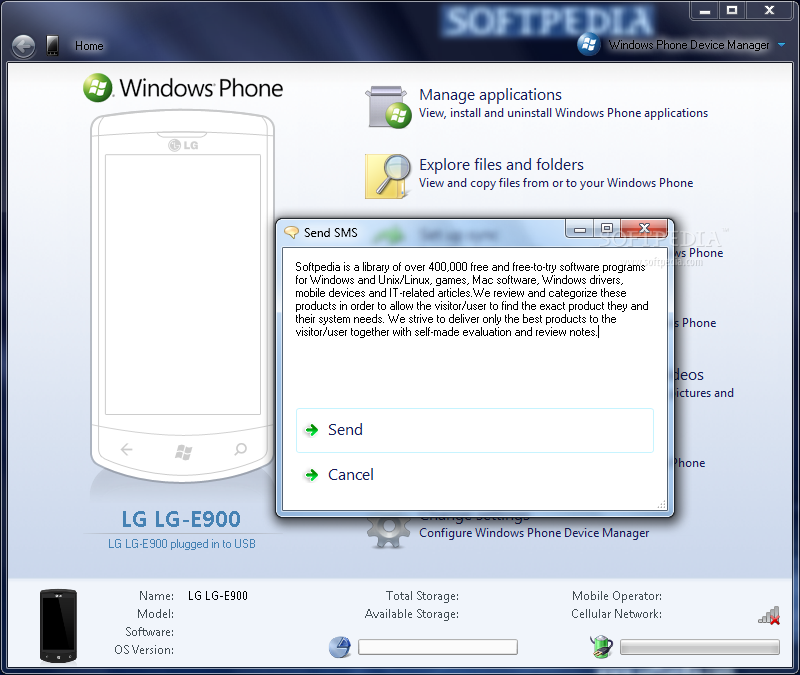
Task: Click the cellular signal strength icon
Action: [x=769, y=615]
